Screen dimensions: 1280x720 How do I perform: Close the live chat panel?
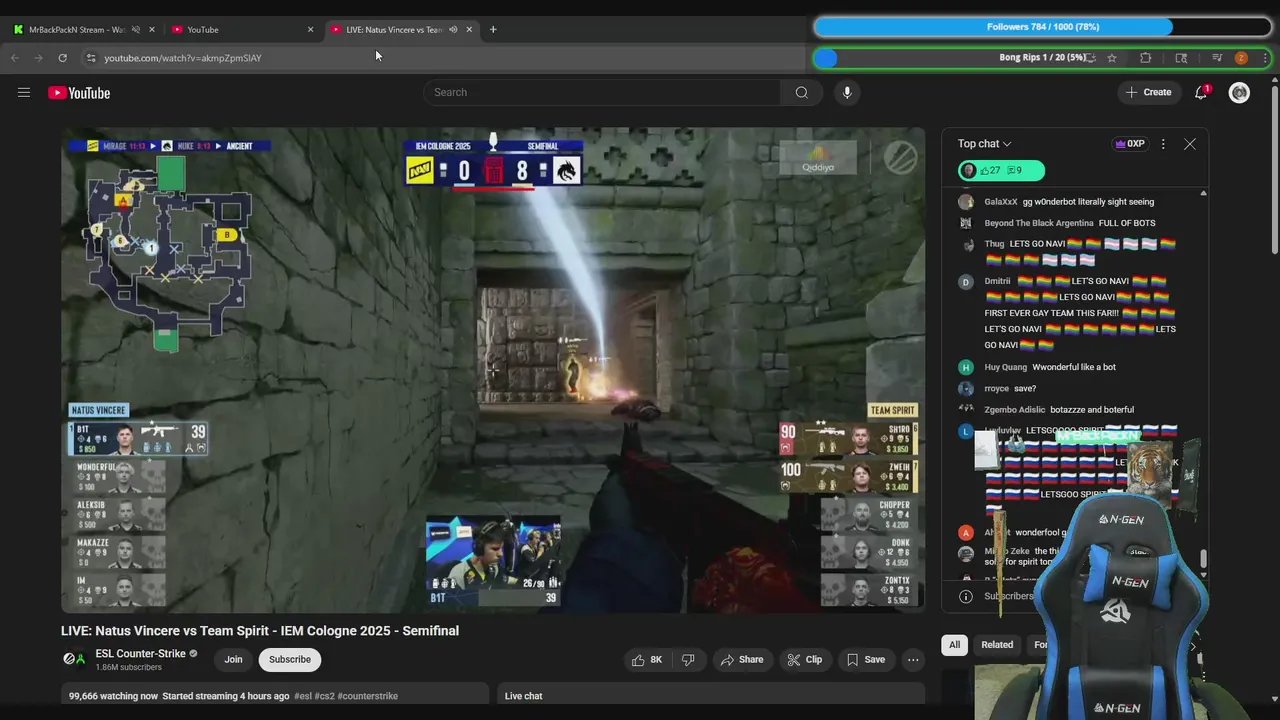click(x=1190, y=144)
